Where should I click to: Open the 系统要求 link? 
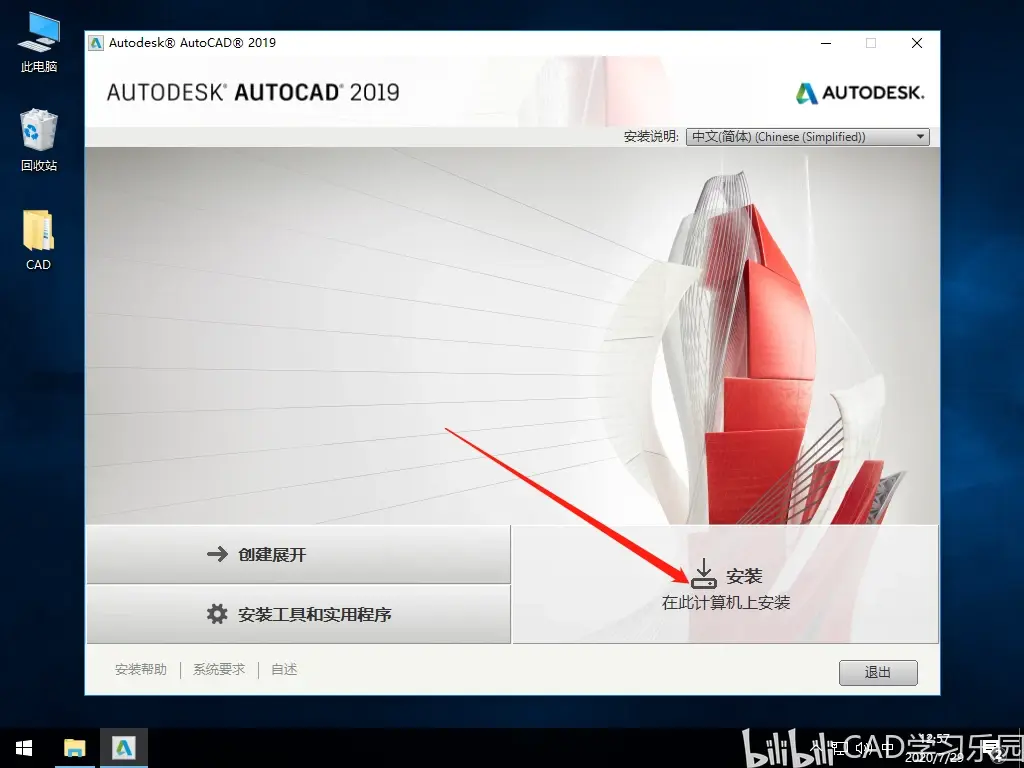tap(219, 669)
